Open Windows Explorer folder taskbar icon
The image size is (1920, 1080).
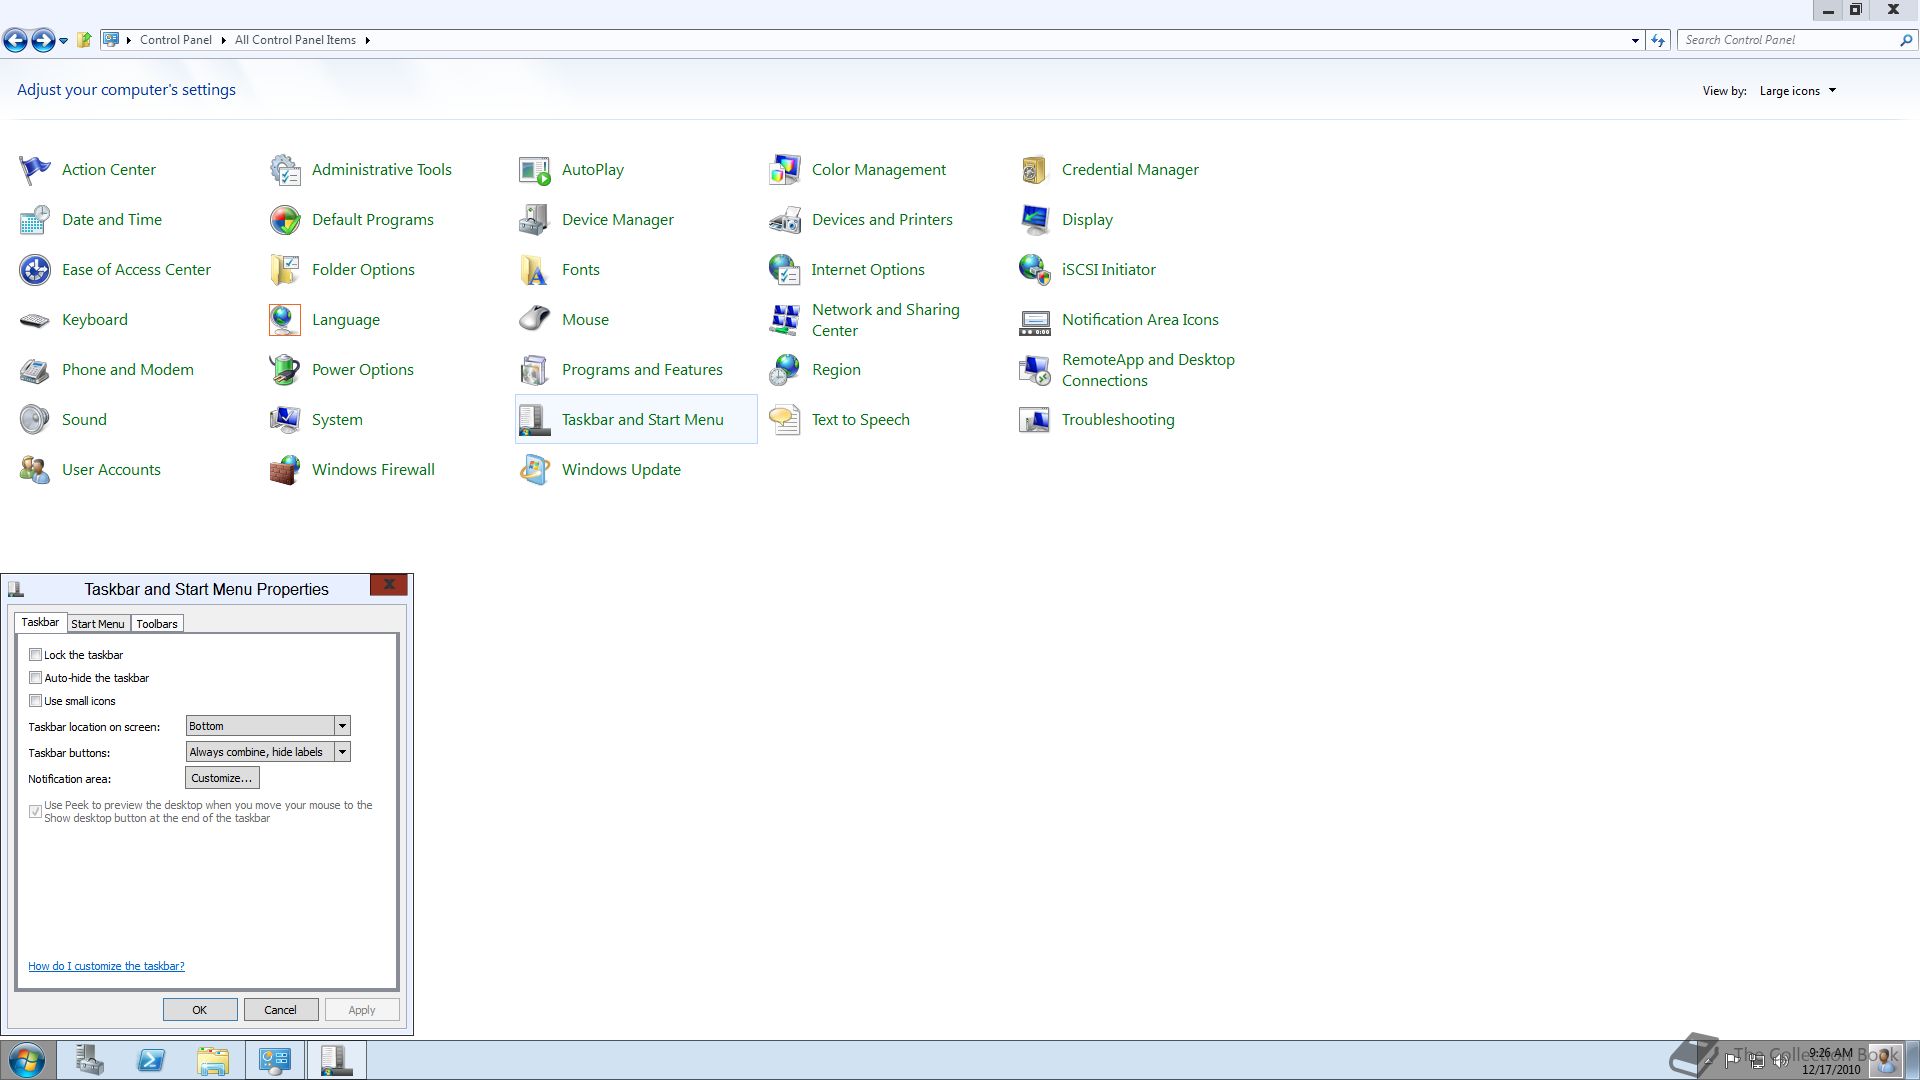pos(213,1061)
